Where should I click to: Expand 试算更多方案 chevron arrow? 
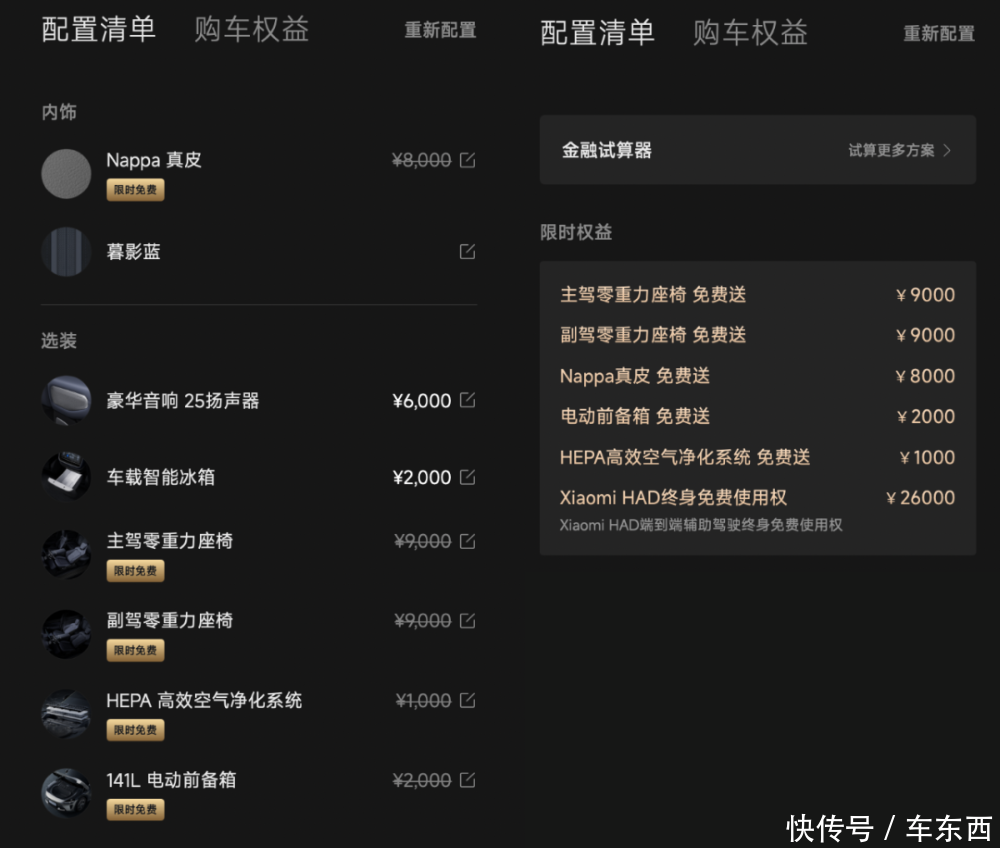point(947,151)
